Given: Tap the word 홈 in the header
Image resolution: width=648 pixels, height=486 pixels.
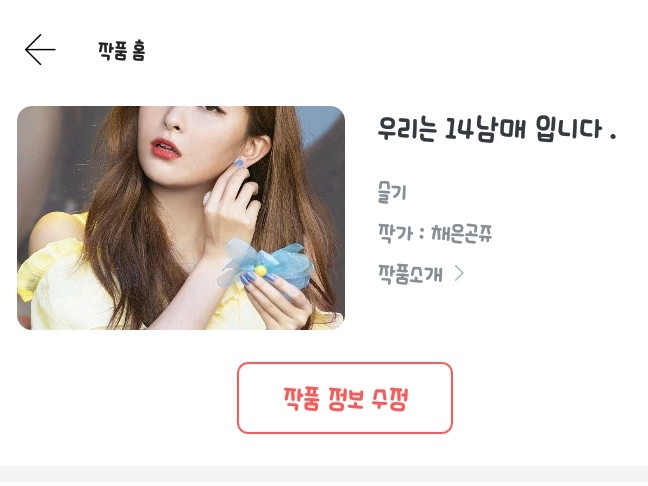Looking at the screenshot, I should 138,52.
